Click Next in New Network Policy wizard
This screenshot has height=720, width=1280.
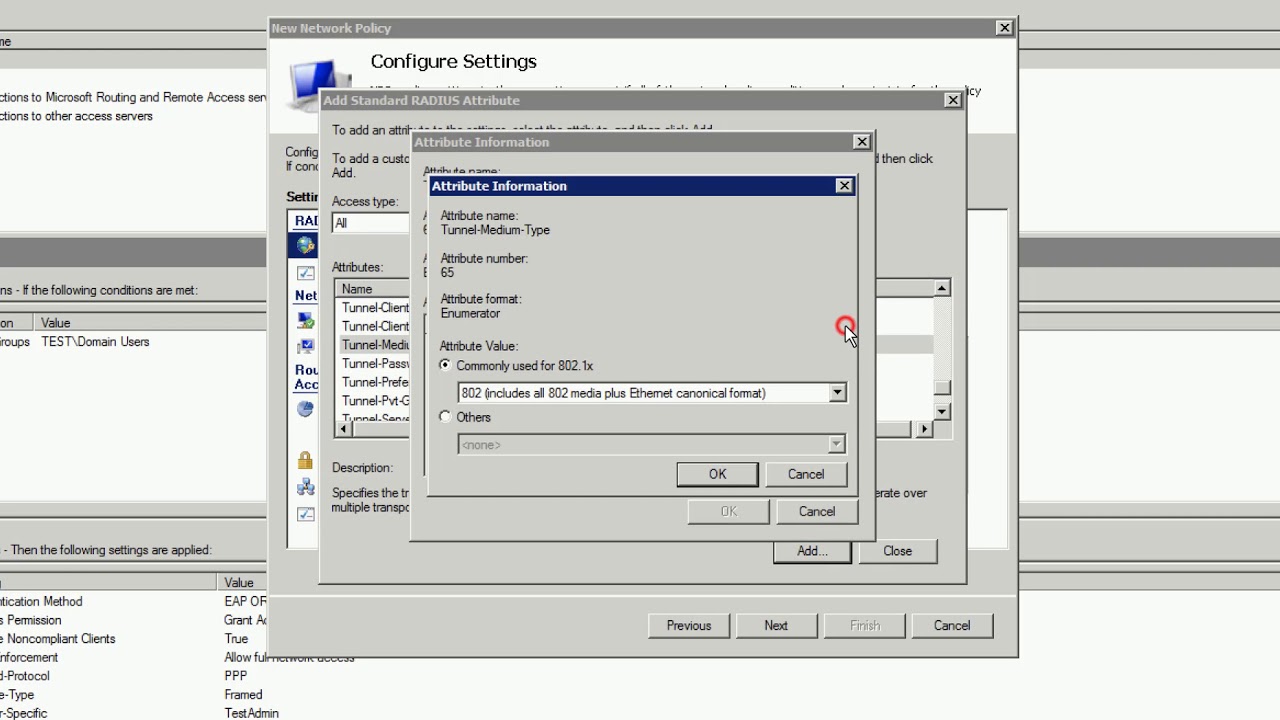click(776, 626)
